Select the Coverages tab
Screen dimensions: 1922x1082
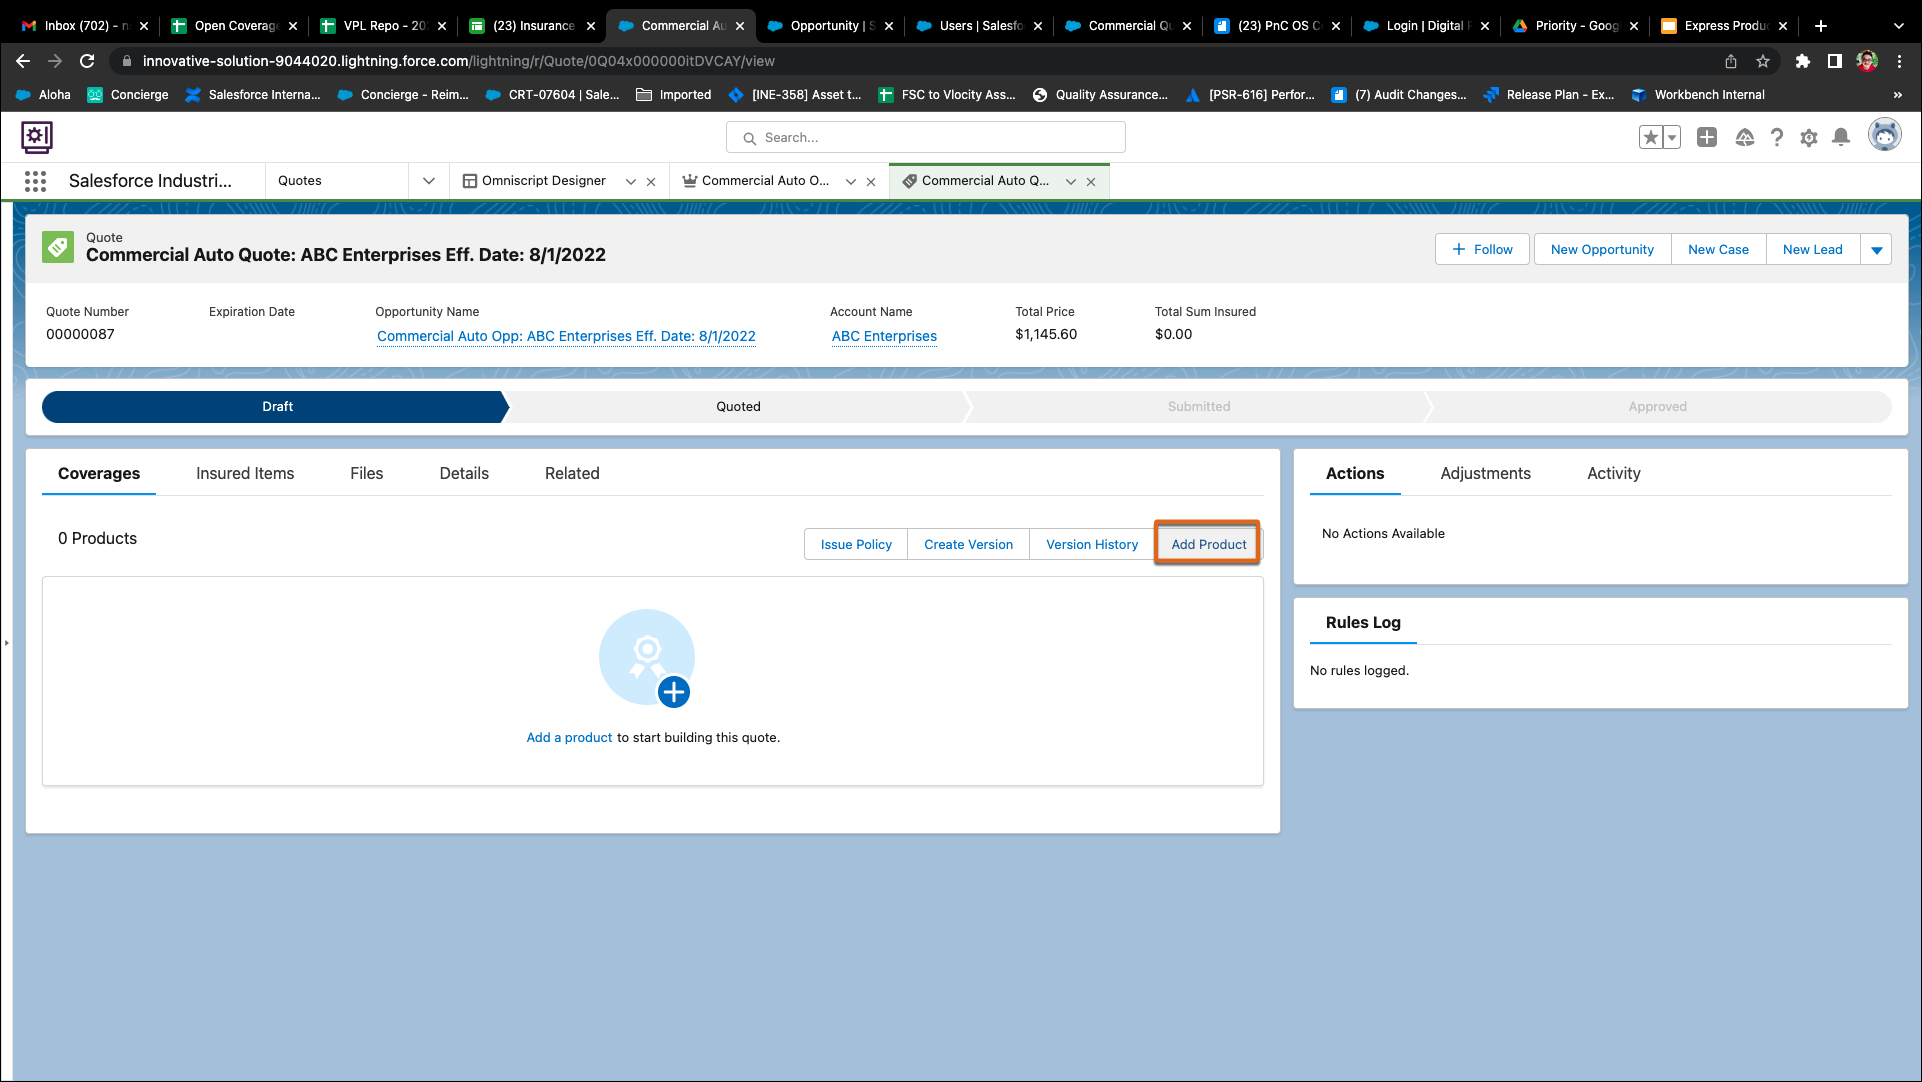tap(99, 474)
